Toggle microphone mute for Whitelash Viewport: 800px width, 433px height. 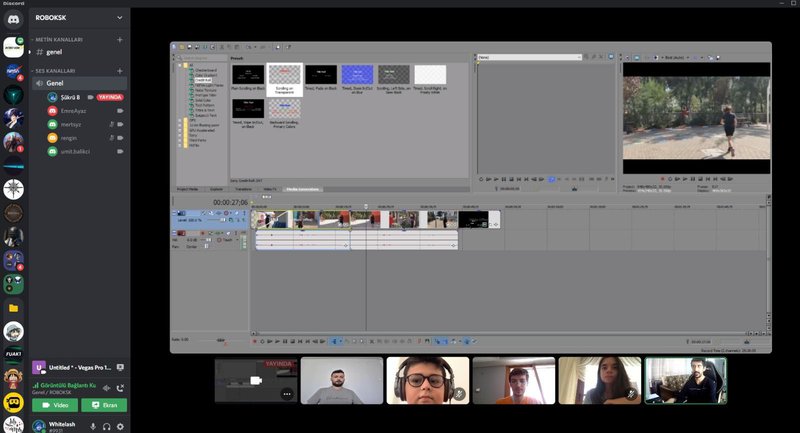(93, 426)
